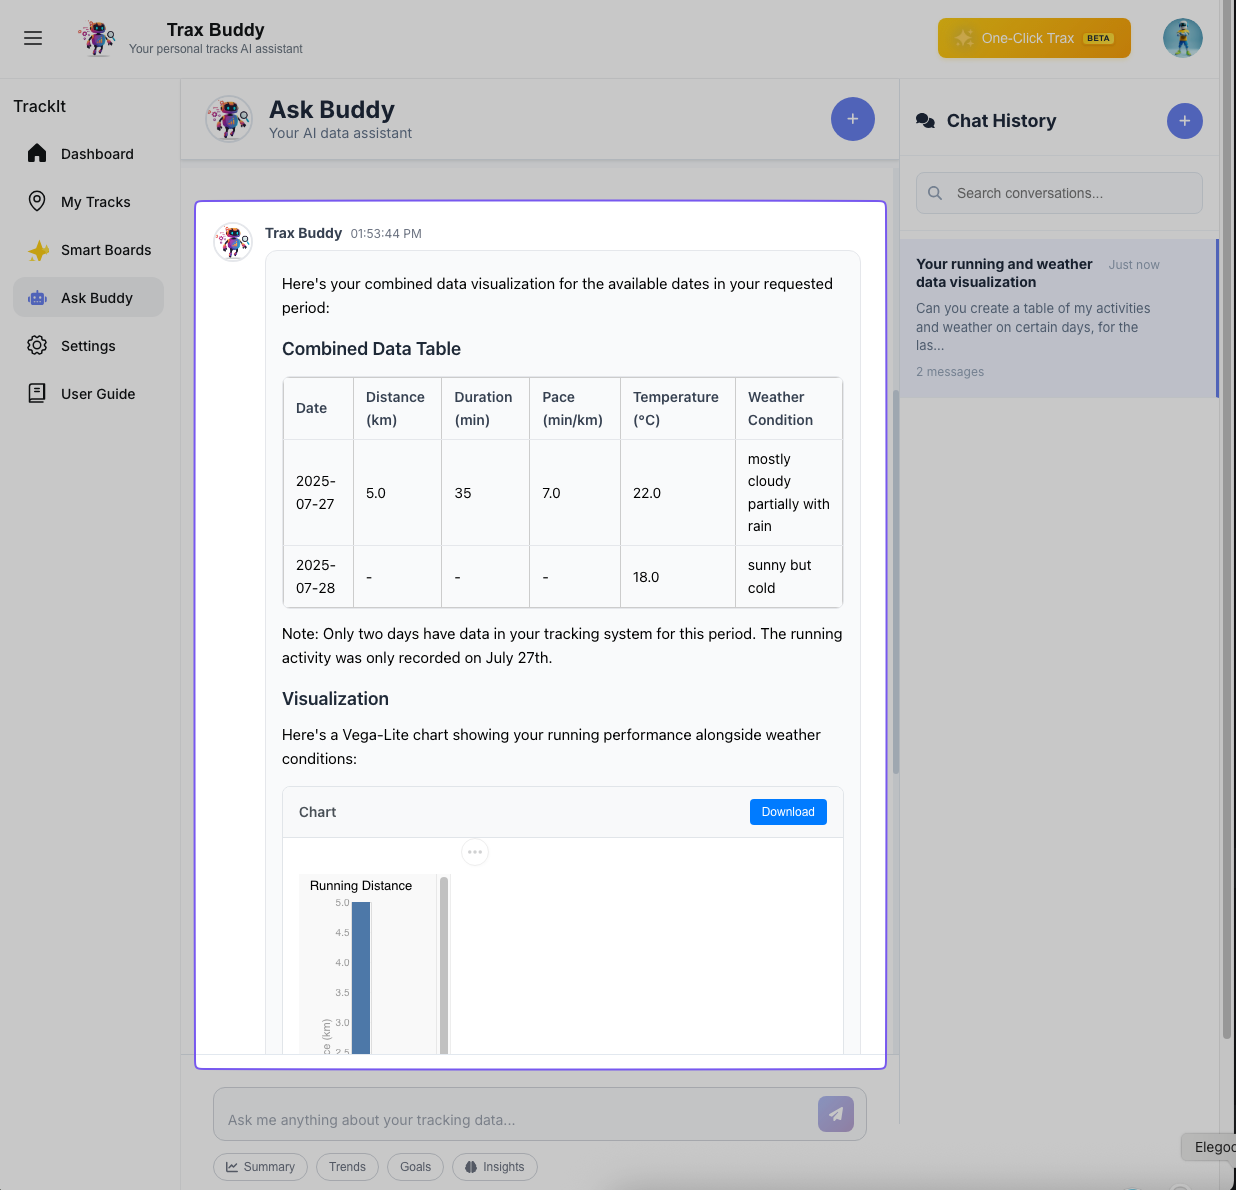Click the Goals quick prompt
The width and height of the screenshot is (1236, 1190).
click(x=415, y=1167)
